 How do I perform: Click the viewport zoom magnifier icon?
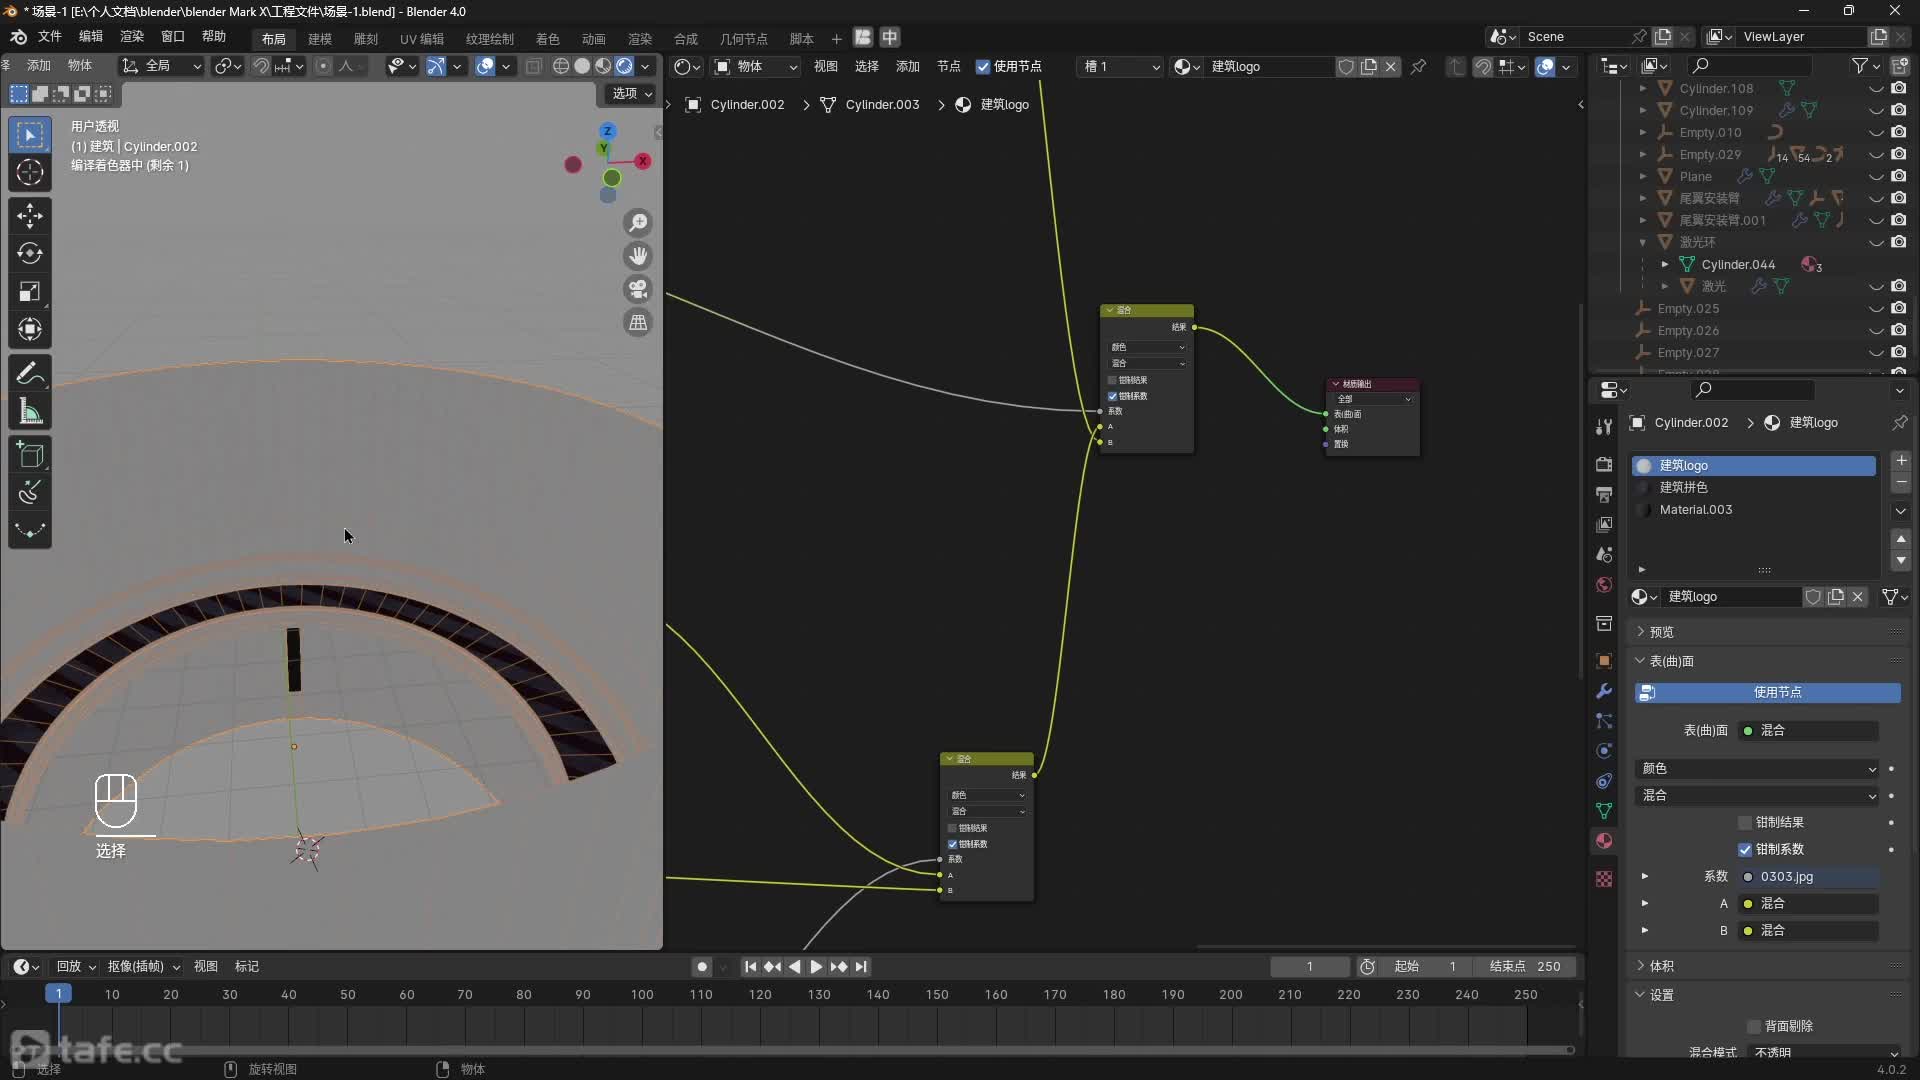pyautogui.click(x=638, y=223)
